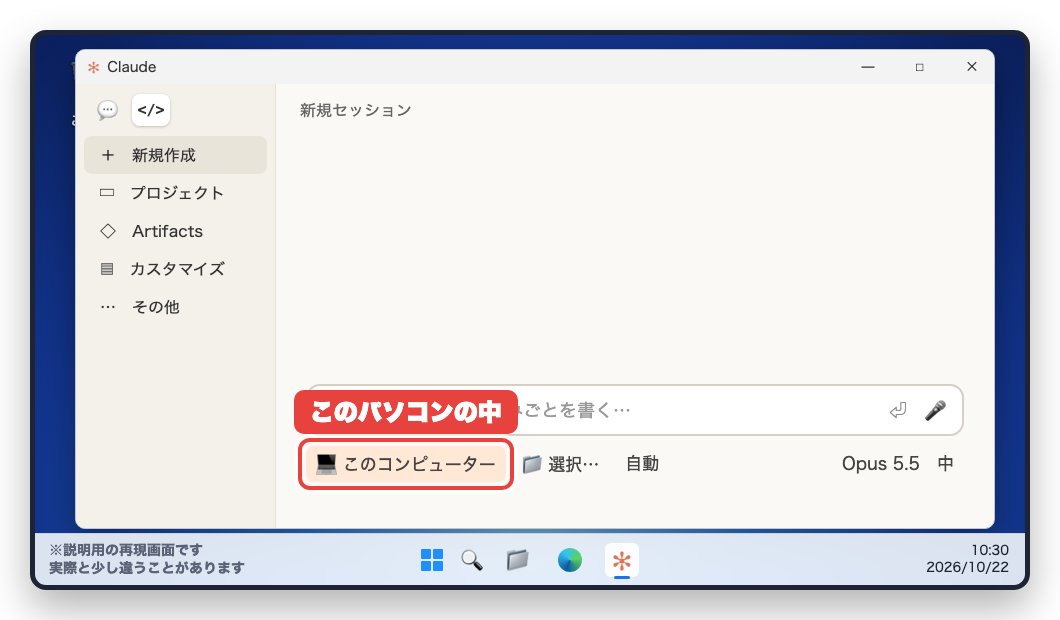Change the 中 effort level selector

pos(945,464)
